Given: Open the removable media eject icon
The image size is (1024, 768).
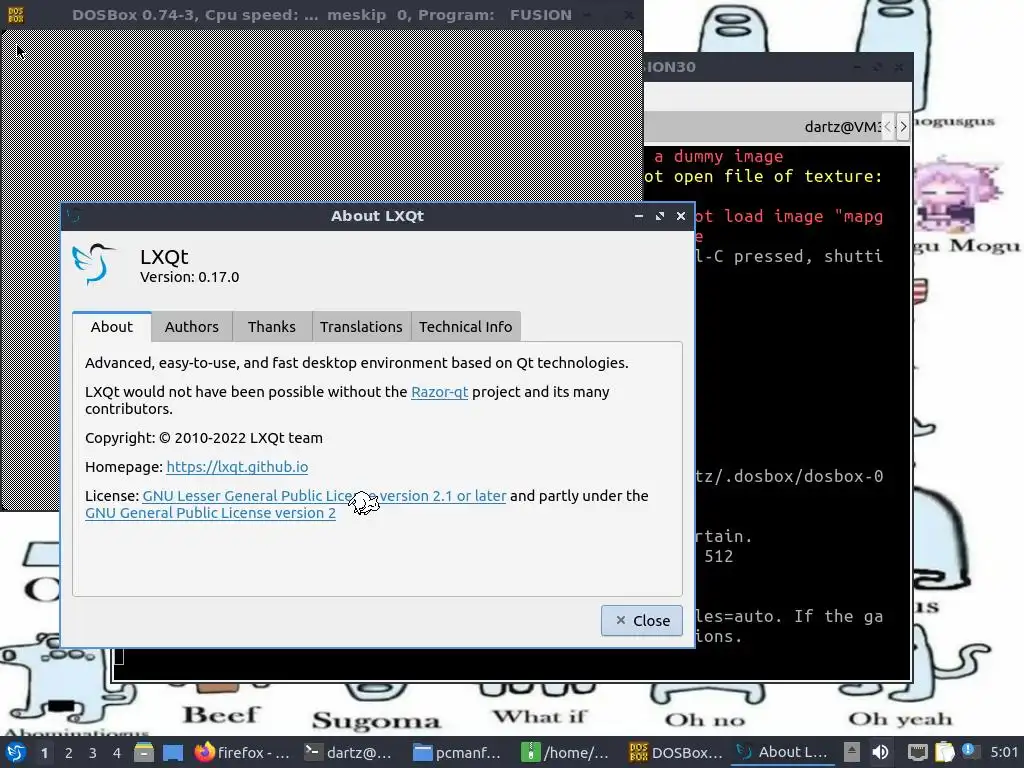Looking at the screenshot, I should 852,752.
